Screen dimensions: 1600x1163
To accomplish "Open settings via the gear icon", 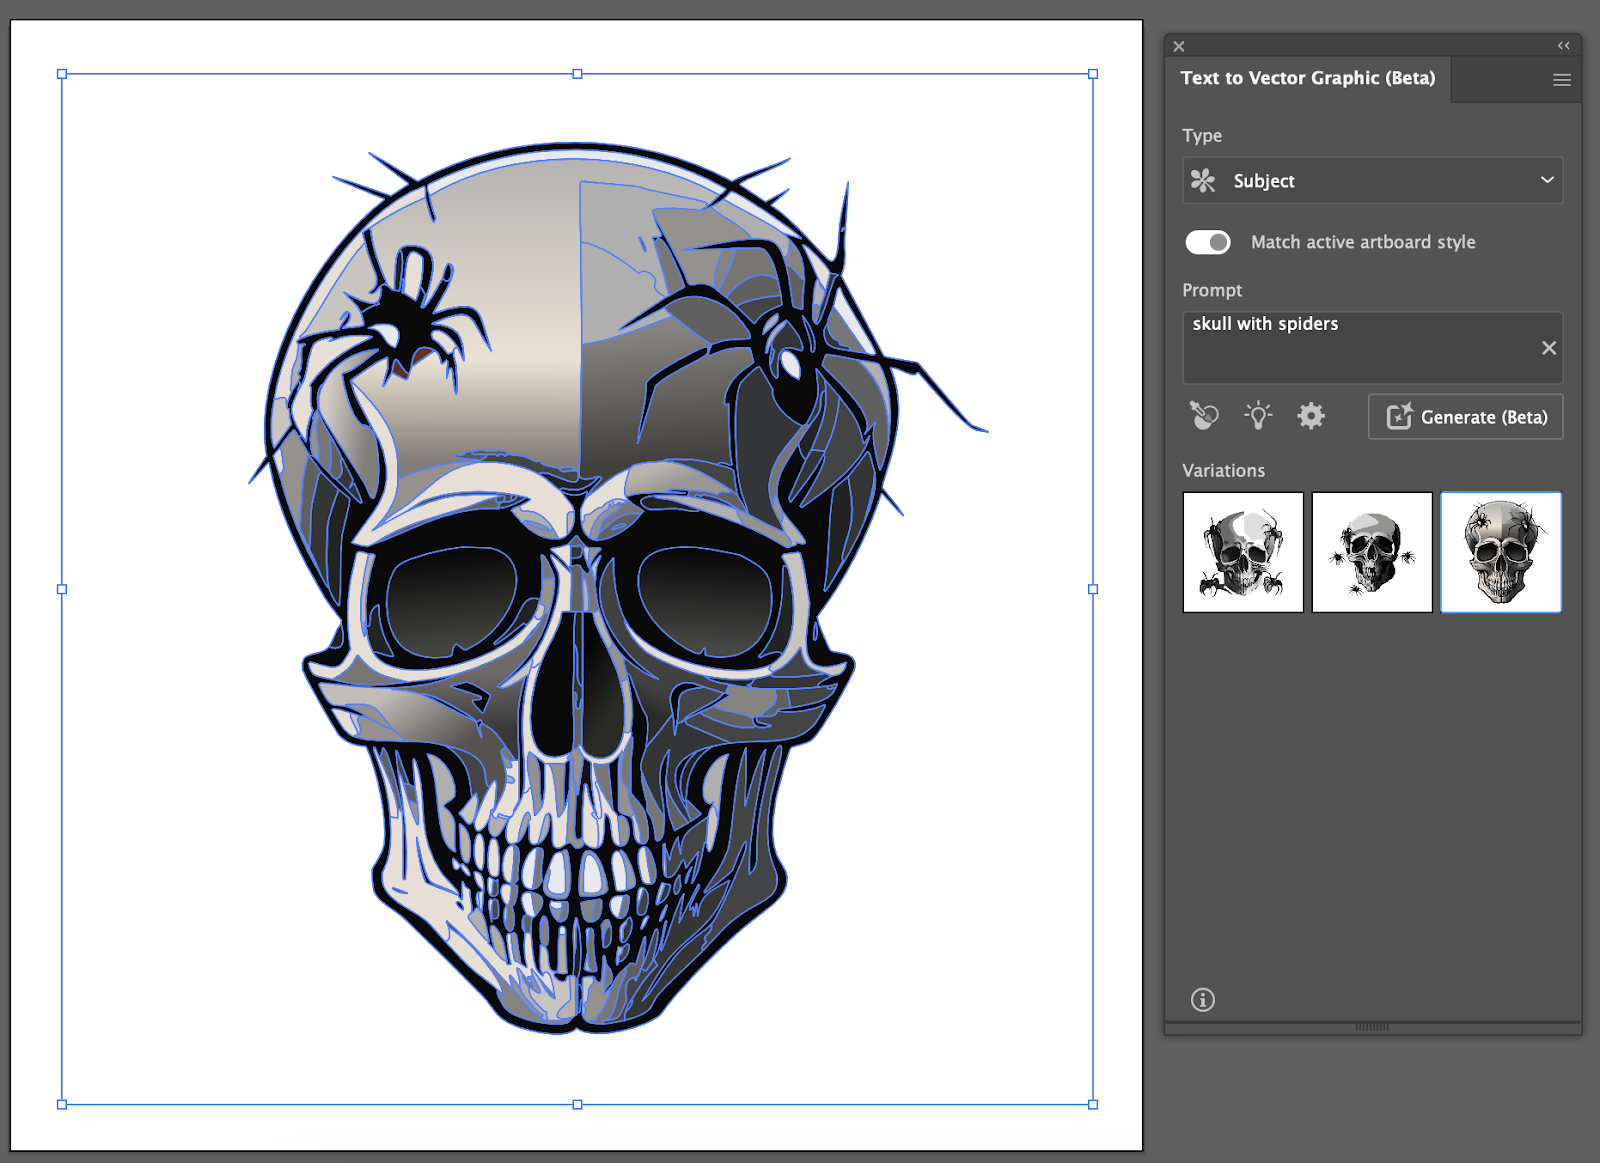I will (x=1311, y=415).
